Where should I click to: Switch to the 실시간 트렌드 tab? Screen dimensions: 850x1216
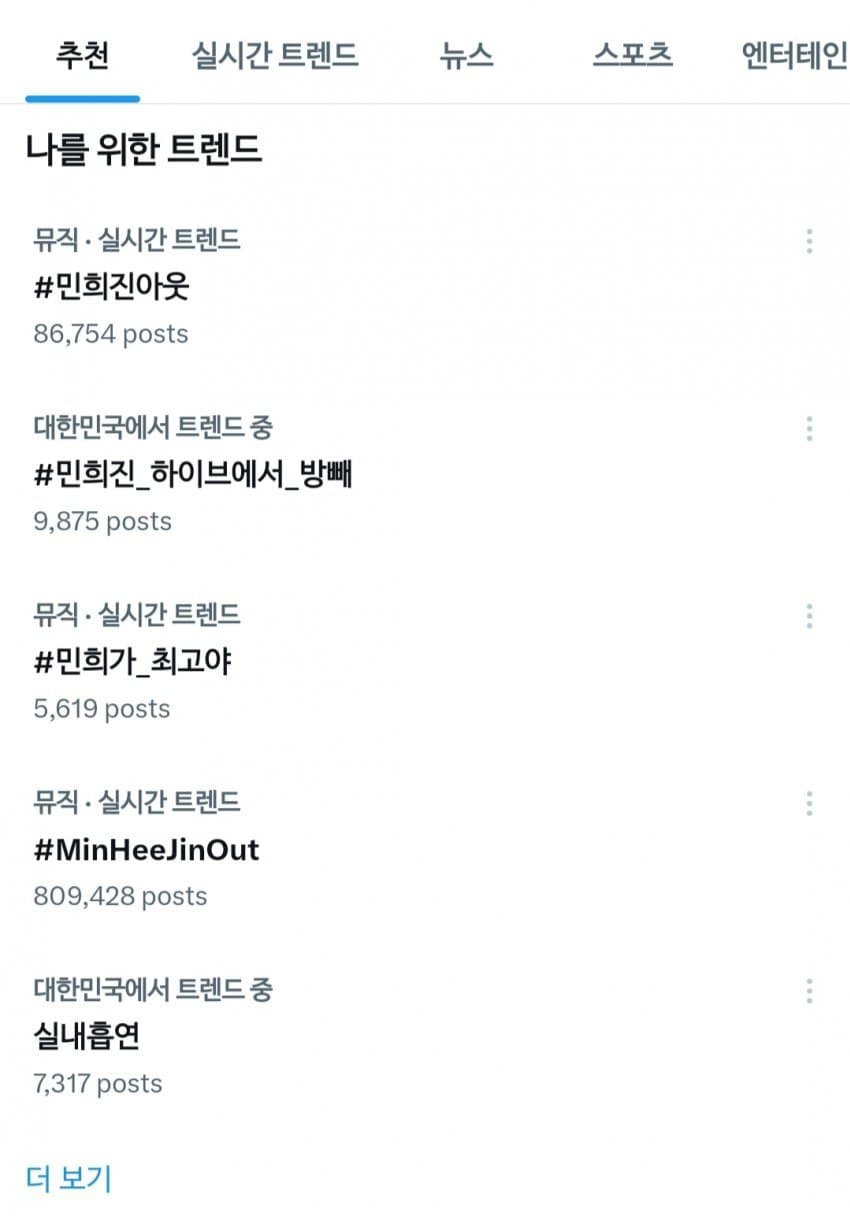(x=275, y=55)
